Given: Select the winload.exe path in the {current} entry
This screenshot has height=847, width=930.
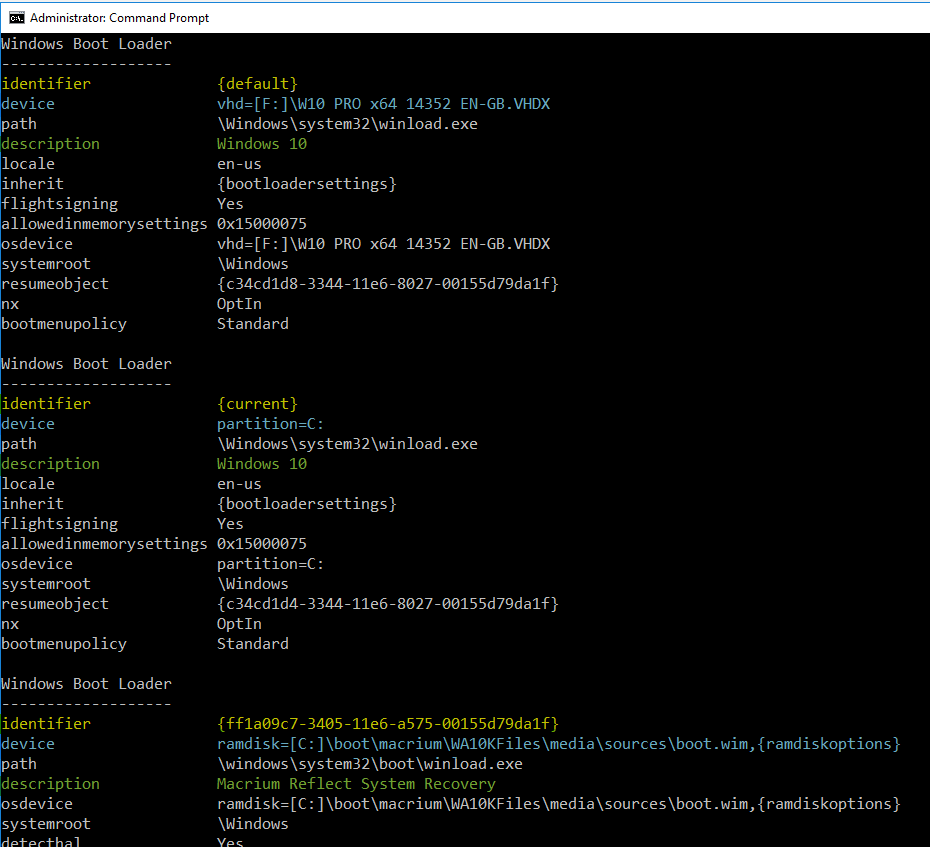Looking at the screenshot, I should pos(348,444).
